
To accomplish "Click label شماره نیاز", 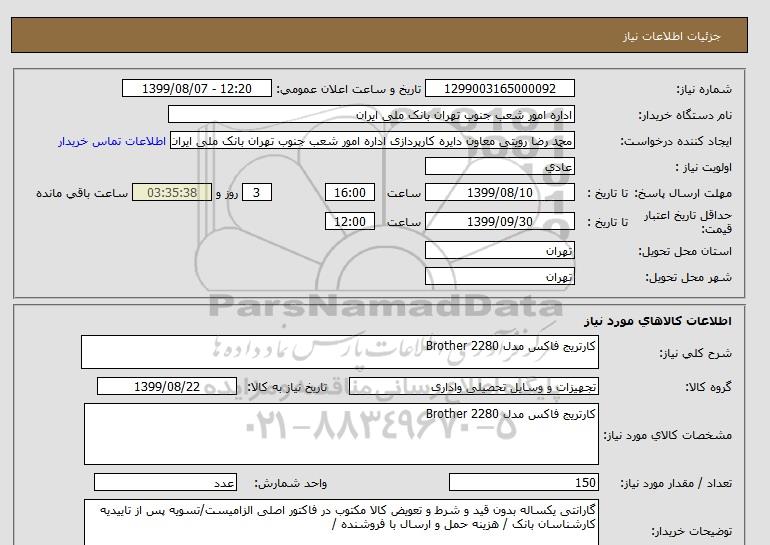I will click(704, 89).
